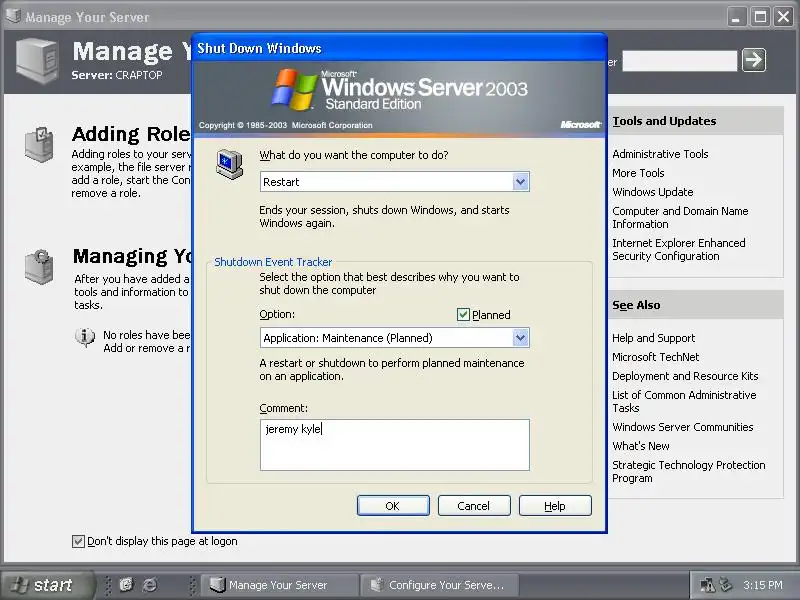Open the shutdown reason Option dropdown
Screen dimensions: 800x600
(x=520, y=338)
